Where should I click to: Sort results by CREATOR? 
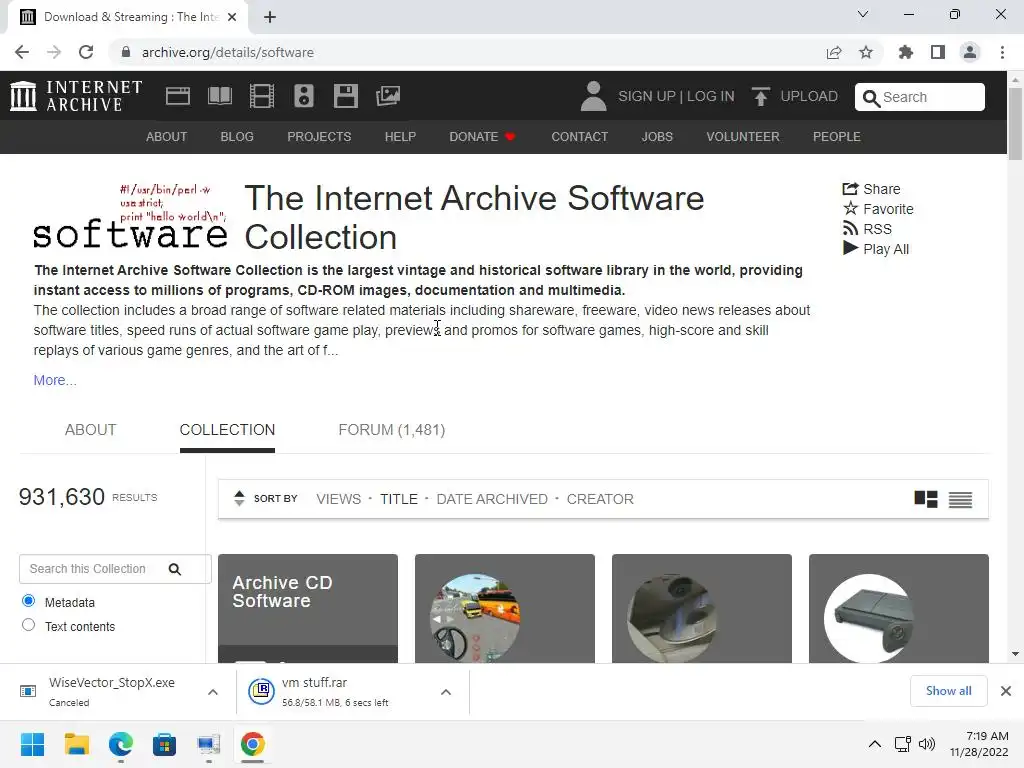600,499
